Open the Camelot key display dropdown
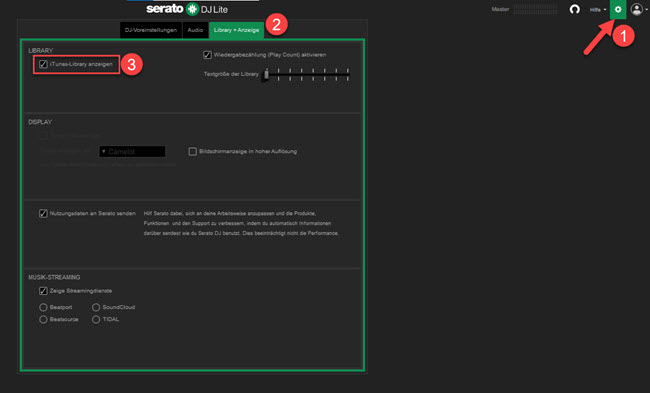Image resolution: width=650 pixels, height=393 pixels. coord(132,152)
